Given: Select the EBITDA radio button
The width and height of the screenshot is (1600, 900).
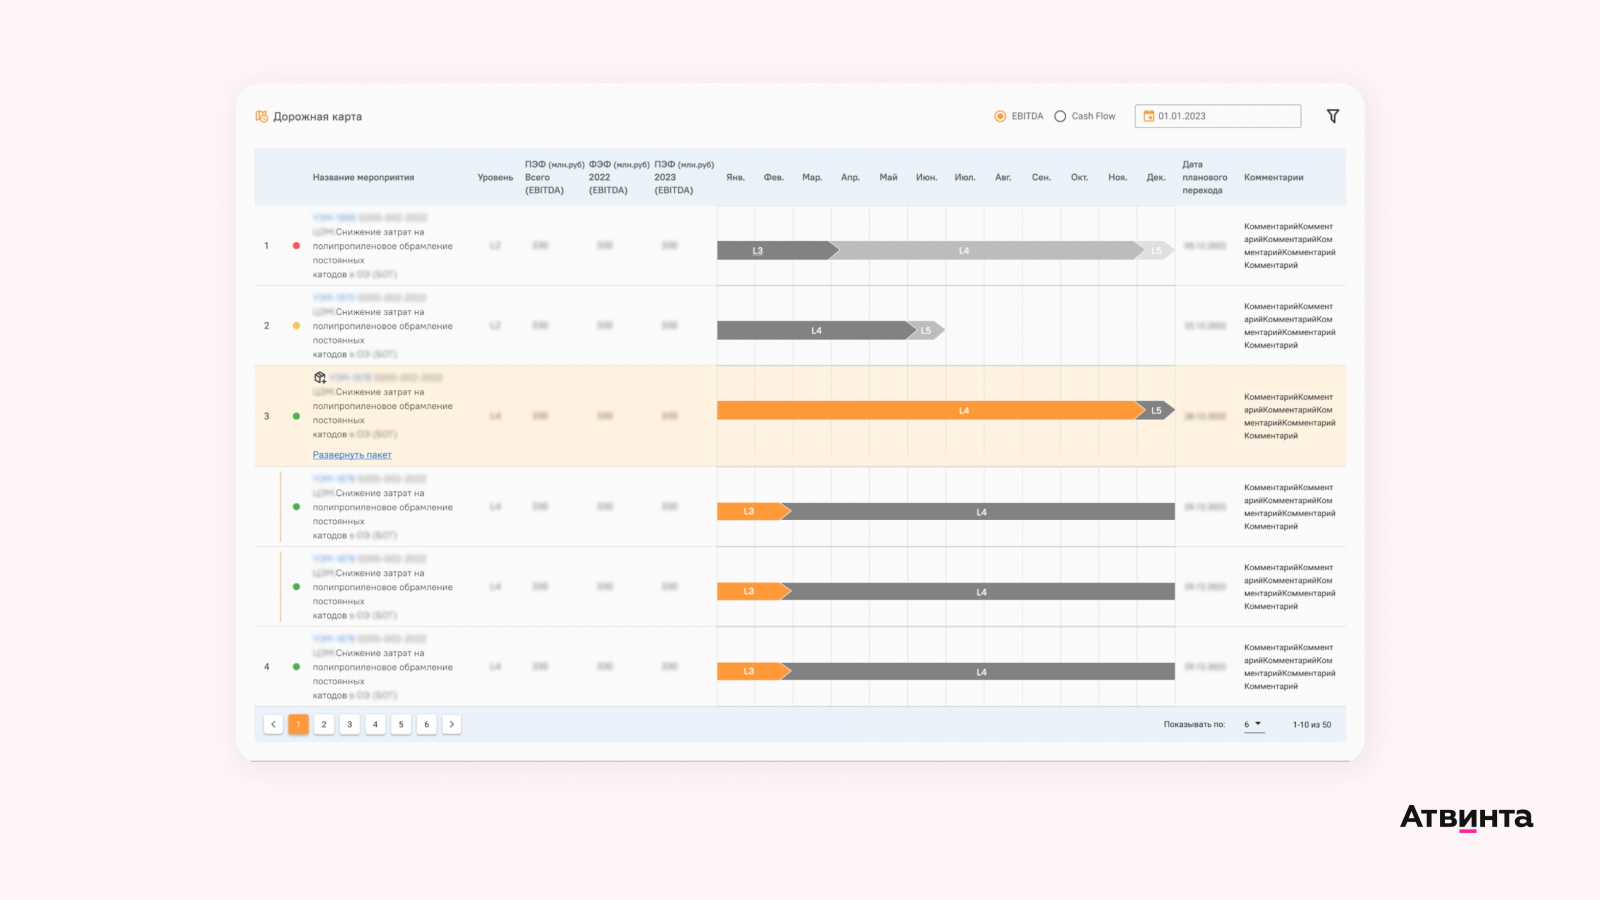Looking at the screenshot, I should pos(1000,116).
